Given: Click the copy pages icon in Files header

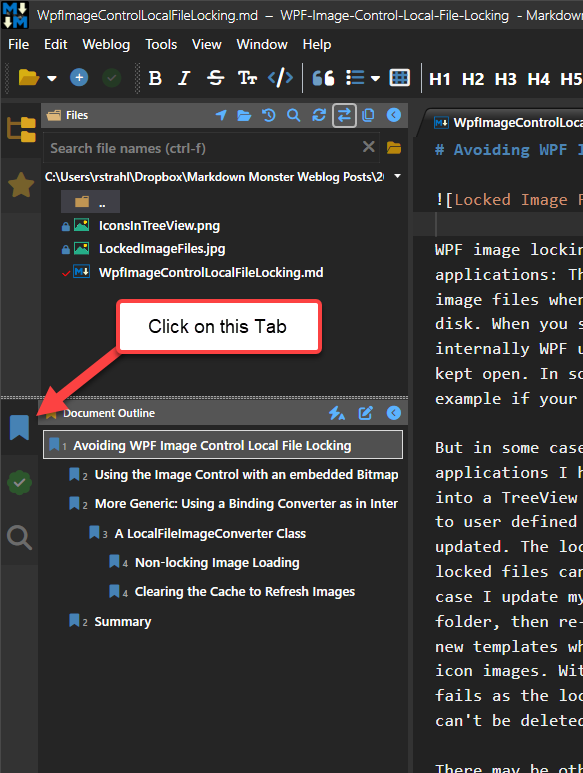Looking at the screenshot, I should point(368,115).
